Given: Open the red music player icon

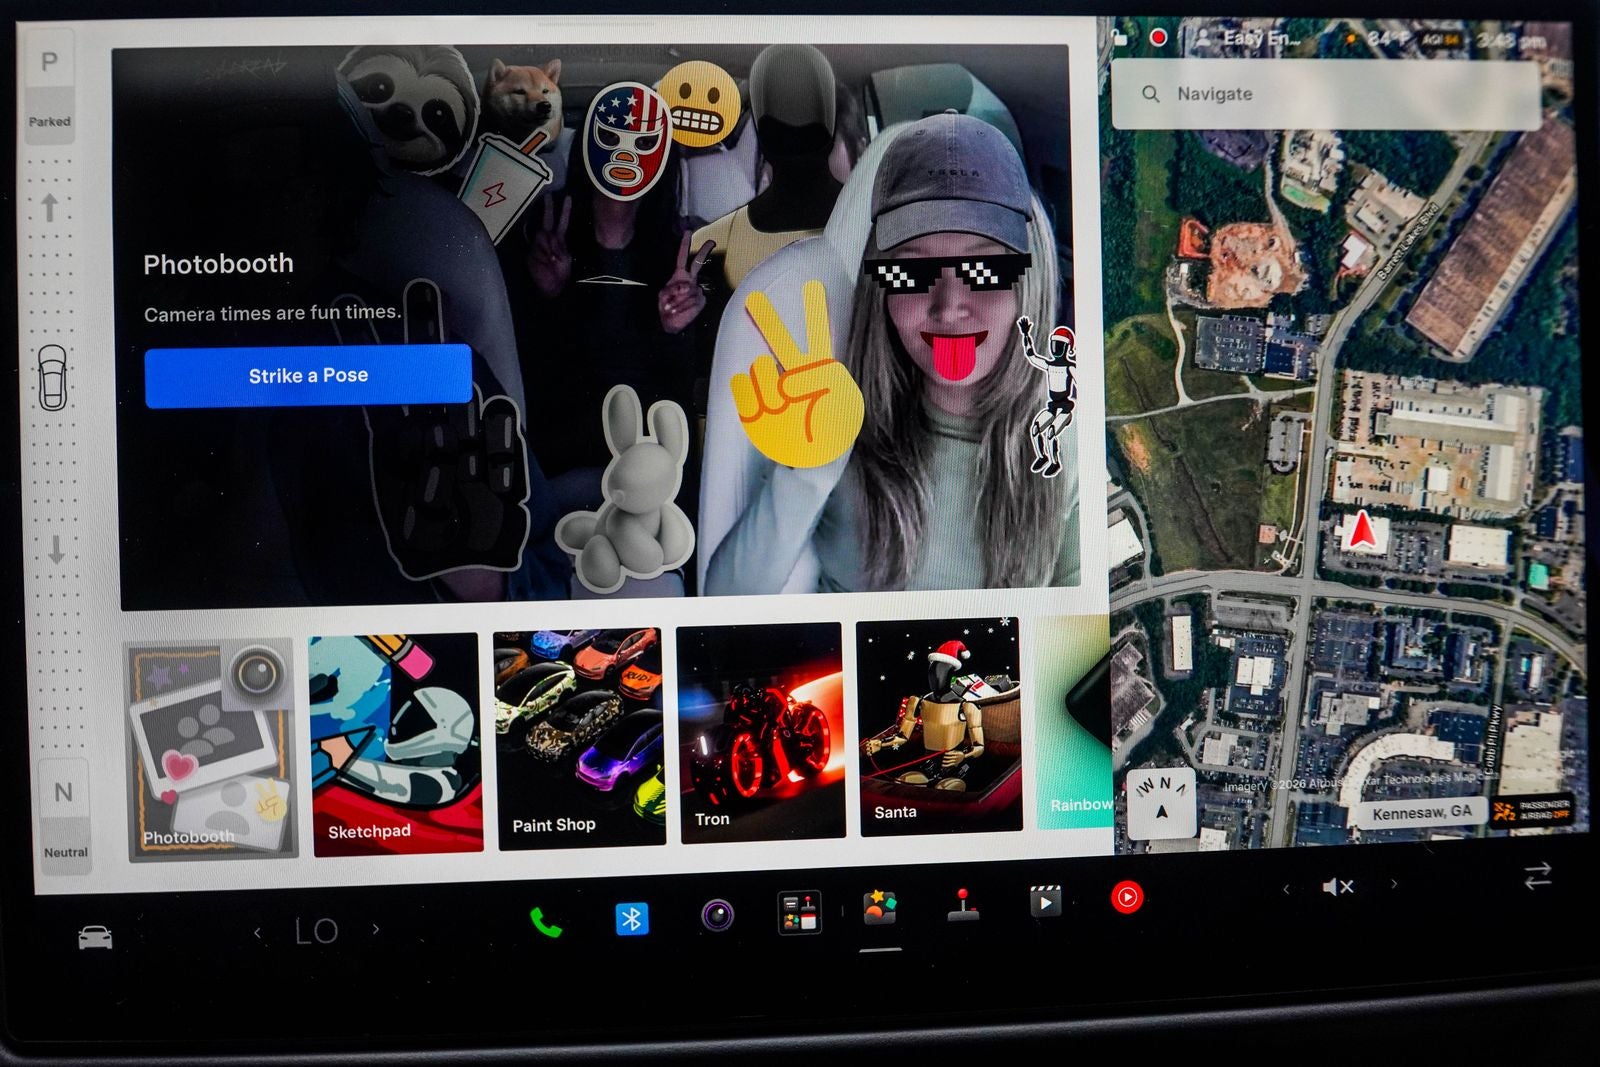Looking at the screenshot, I should 1127,897.
